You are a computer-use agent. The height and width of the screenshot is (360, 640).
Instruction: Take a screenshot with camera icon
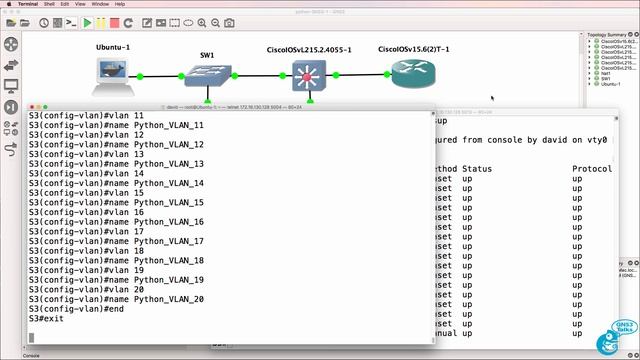(x=229, y=23)
